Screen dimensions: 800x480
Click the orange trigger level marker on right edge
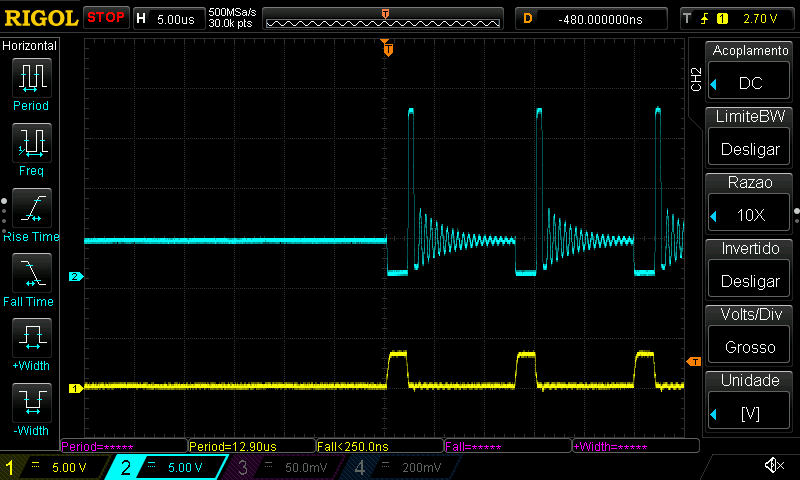pos(694,362)
